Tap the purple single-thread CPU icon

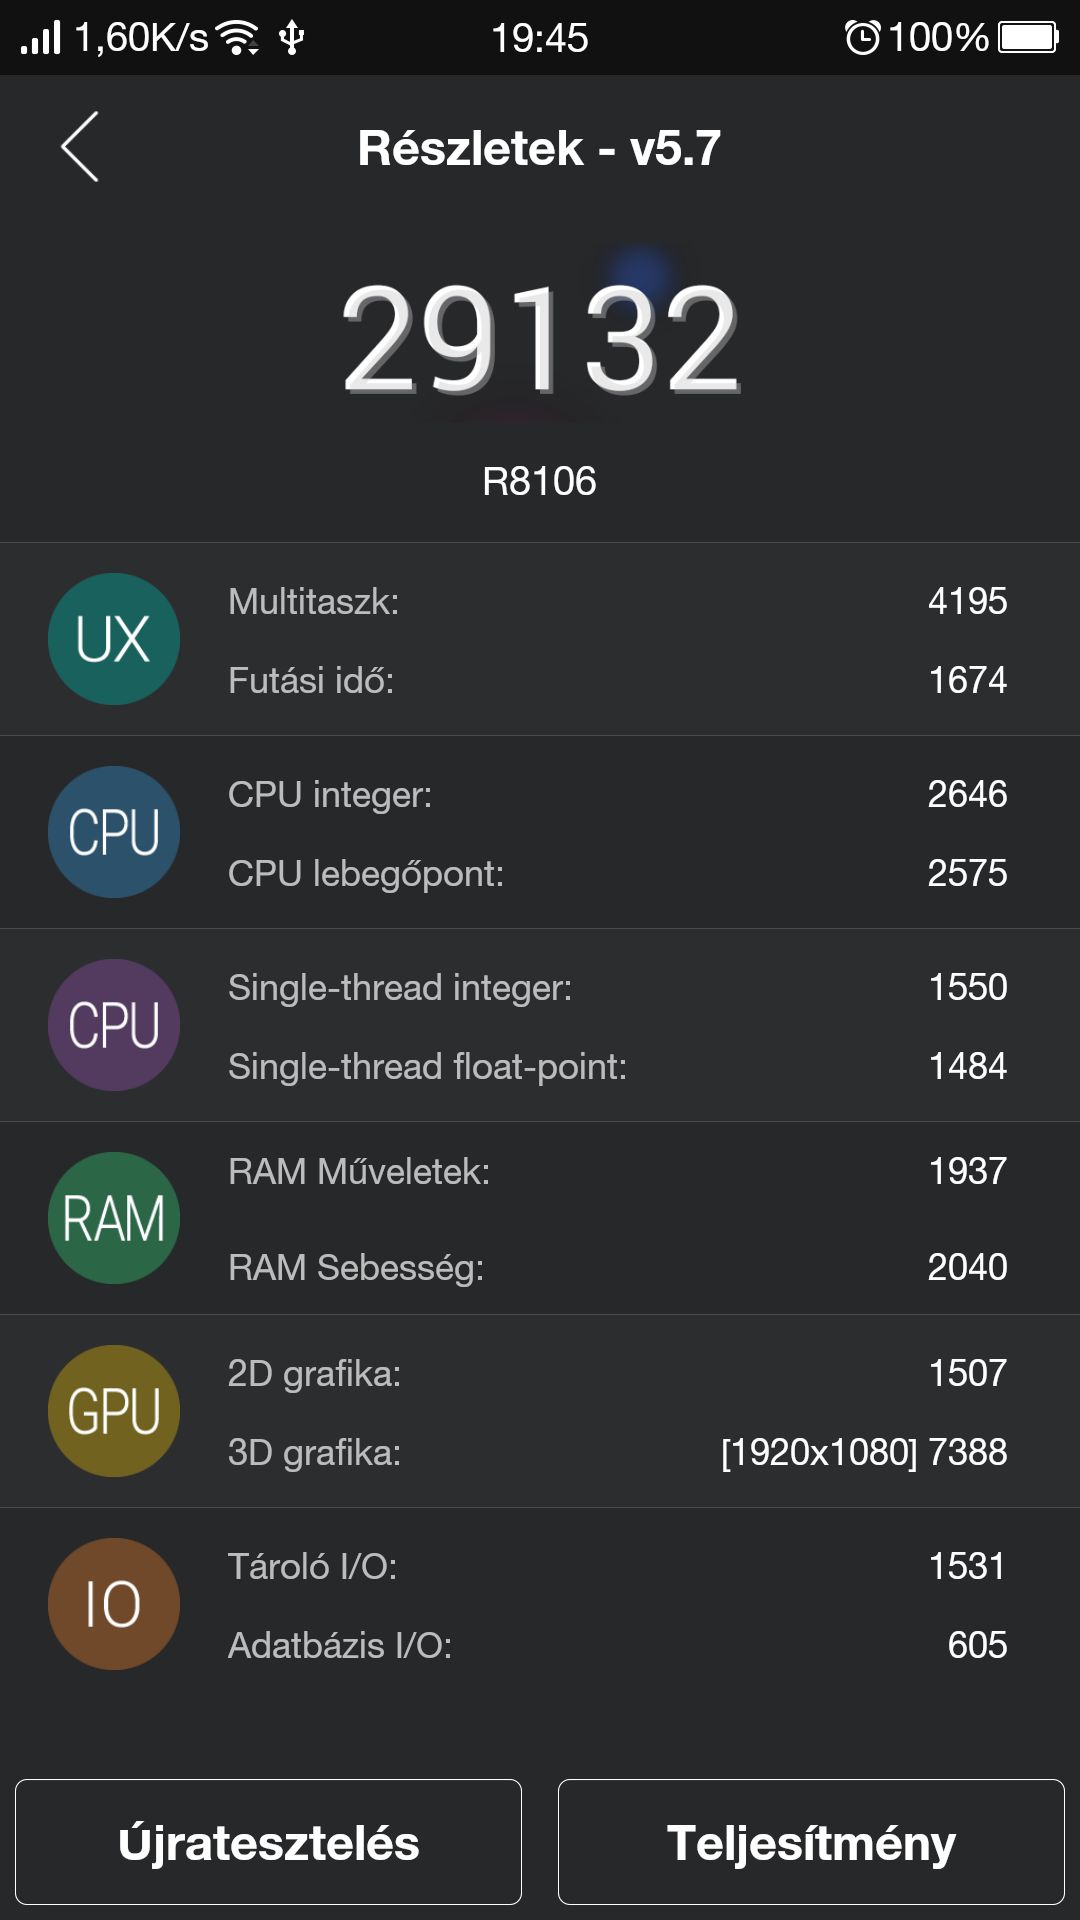tap(114, 1025)
